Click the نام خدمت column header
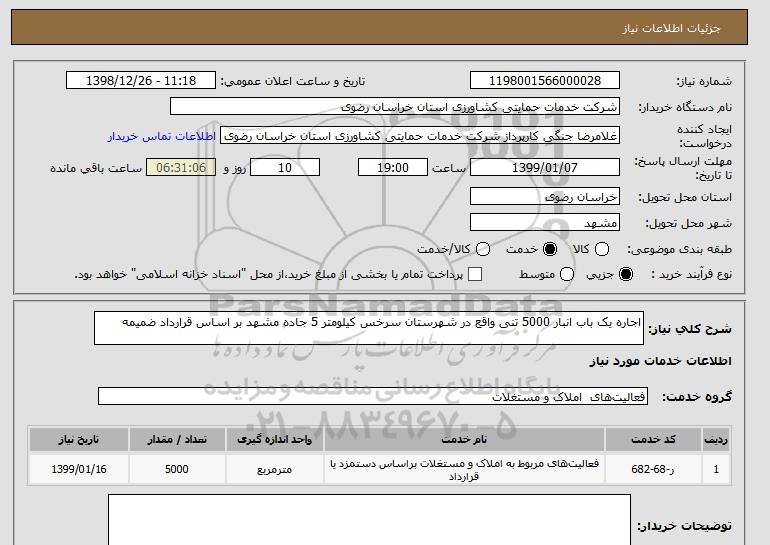This screenshot has height=545, width=770. tap(464, 439)
